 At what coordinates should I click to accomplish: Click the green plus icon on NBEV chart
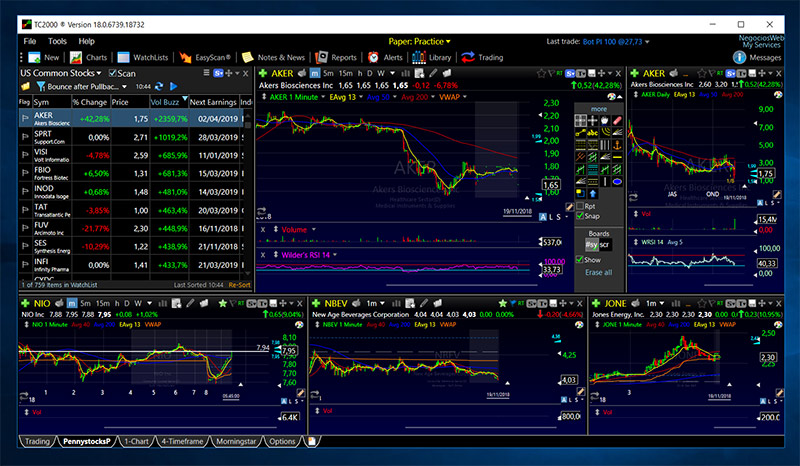click(316, 303)
